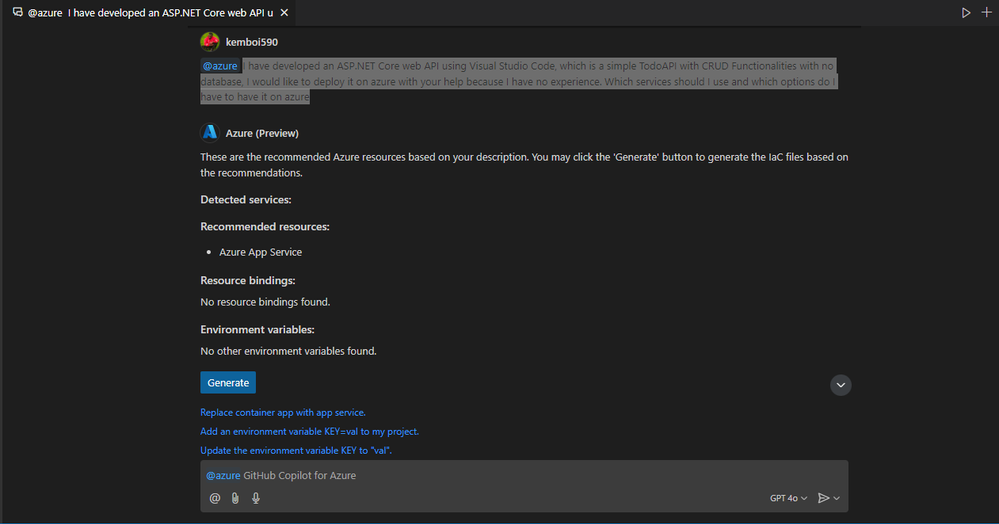Screen dimensions: 999x524
Task: Start voice input with microphone icon
Action: pyautogui.click(x=255, y=498)
